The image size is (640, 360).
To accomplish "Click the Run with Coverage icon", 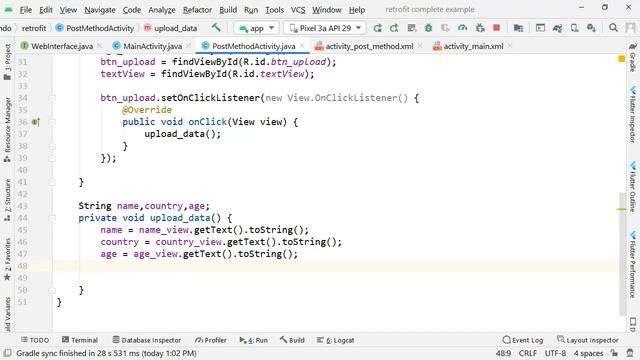I will pyautogui.click(x=445, y=28).
